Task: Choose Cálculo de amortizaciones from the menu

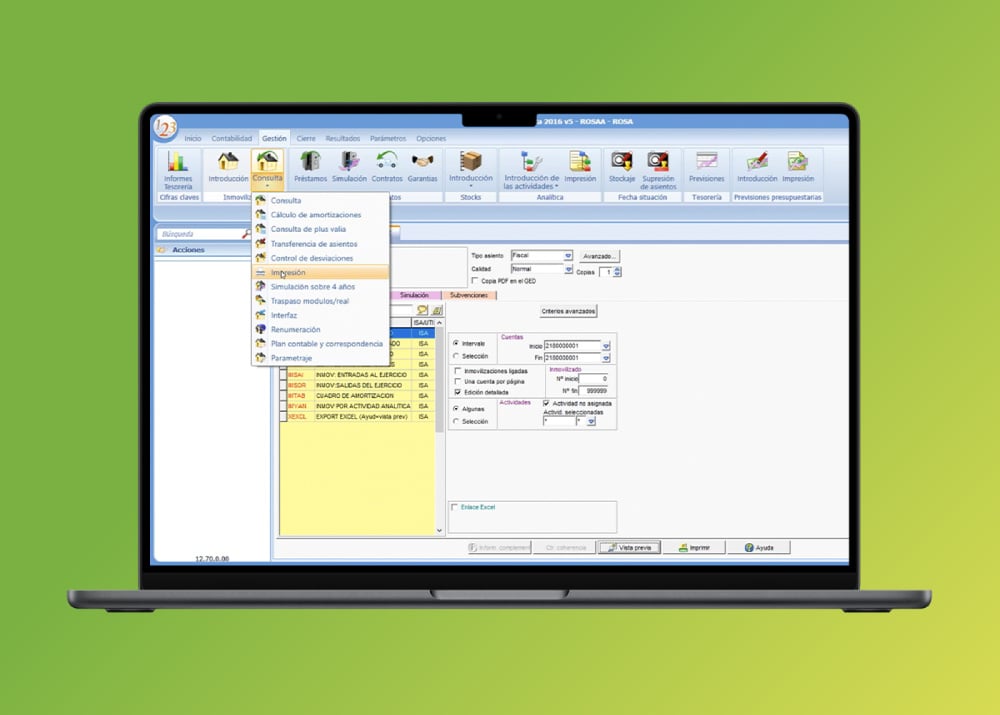Action: [316, 215]
